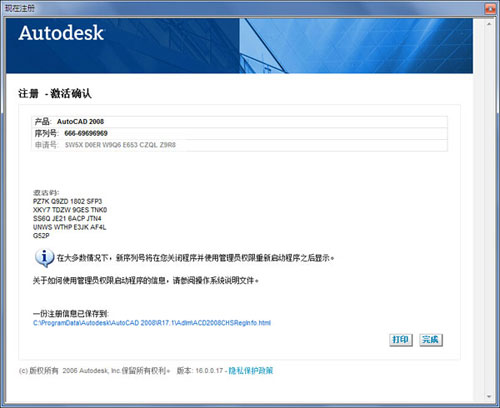The image size is (500, 408).
Task: Click the blue information bubble icon
Action: [44, 258]
